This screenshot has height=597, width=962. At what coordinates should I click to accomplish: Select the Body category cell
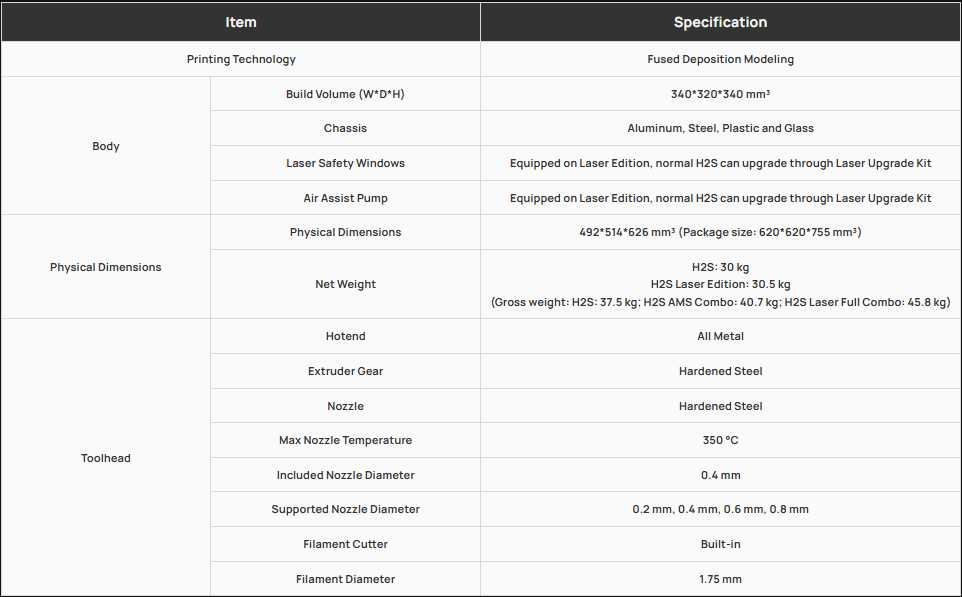click(x=106, y=146)
